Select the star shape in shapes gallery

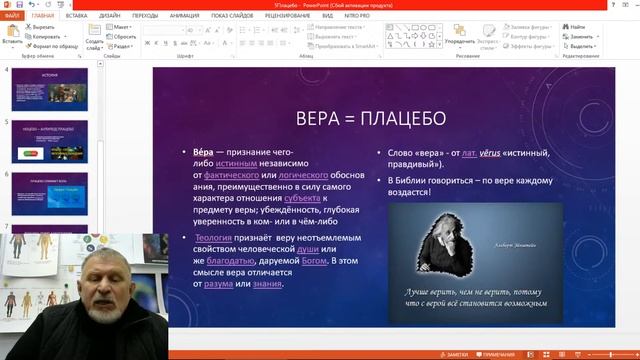pyautogui.click(x=431, y=44)
